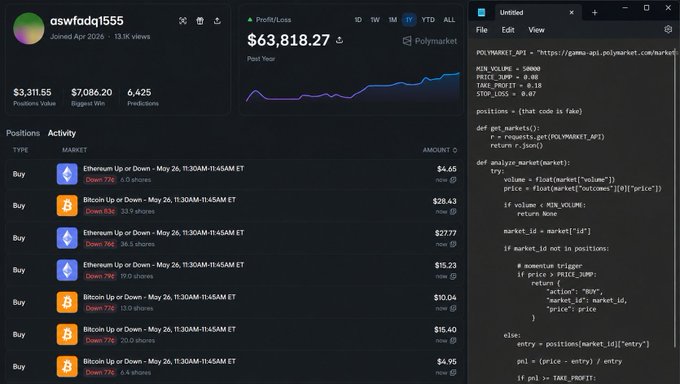Viewport: 680px width, 384px height.
Task: Select the 1Y profit range
Action: click(409, 20)
